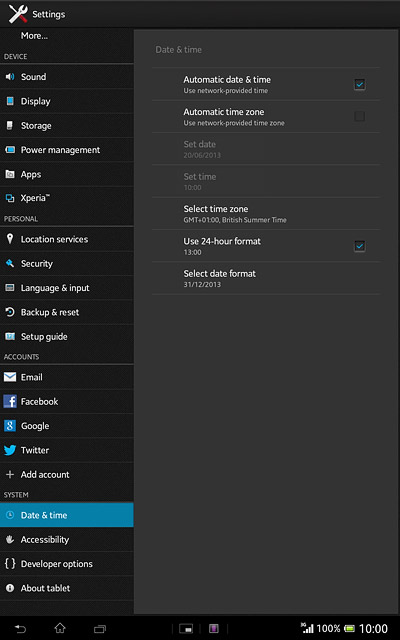The image size is (400, 640).
Task: Tap the Android back navigation icon
Action: pyautogui.click(x=20, y=629)
